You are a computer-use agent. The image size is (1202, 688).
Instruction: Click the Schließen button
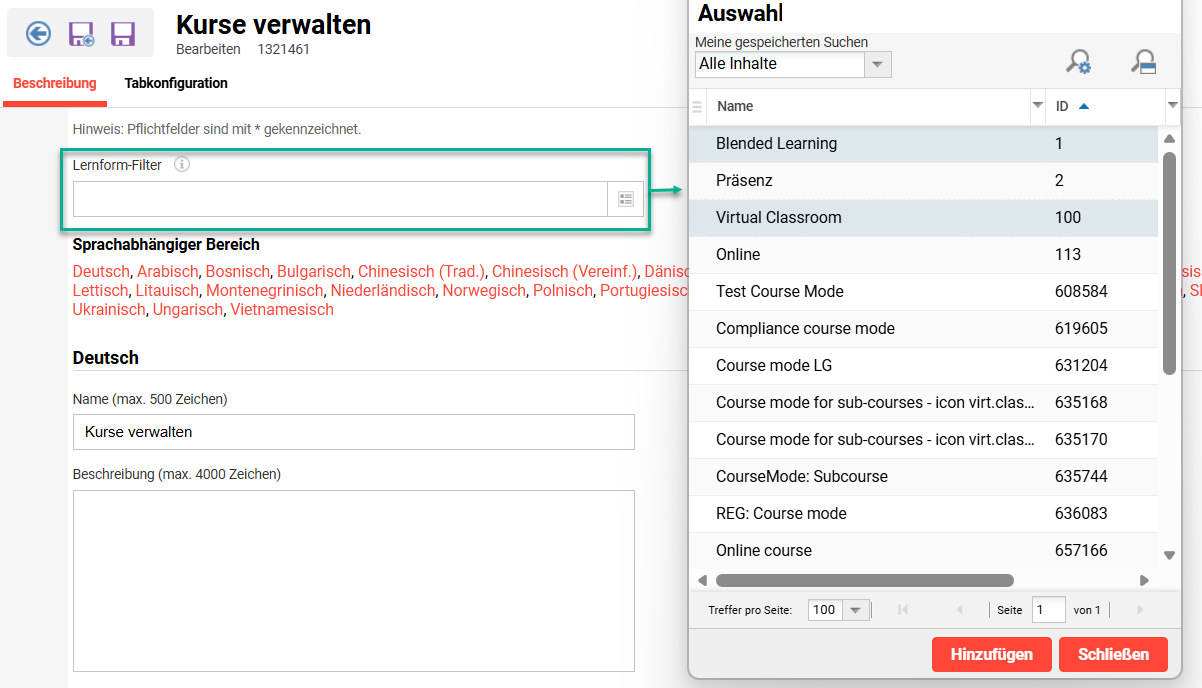click(1113, 654)
